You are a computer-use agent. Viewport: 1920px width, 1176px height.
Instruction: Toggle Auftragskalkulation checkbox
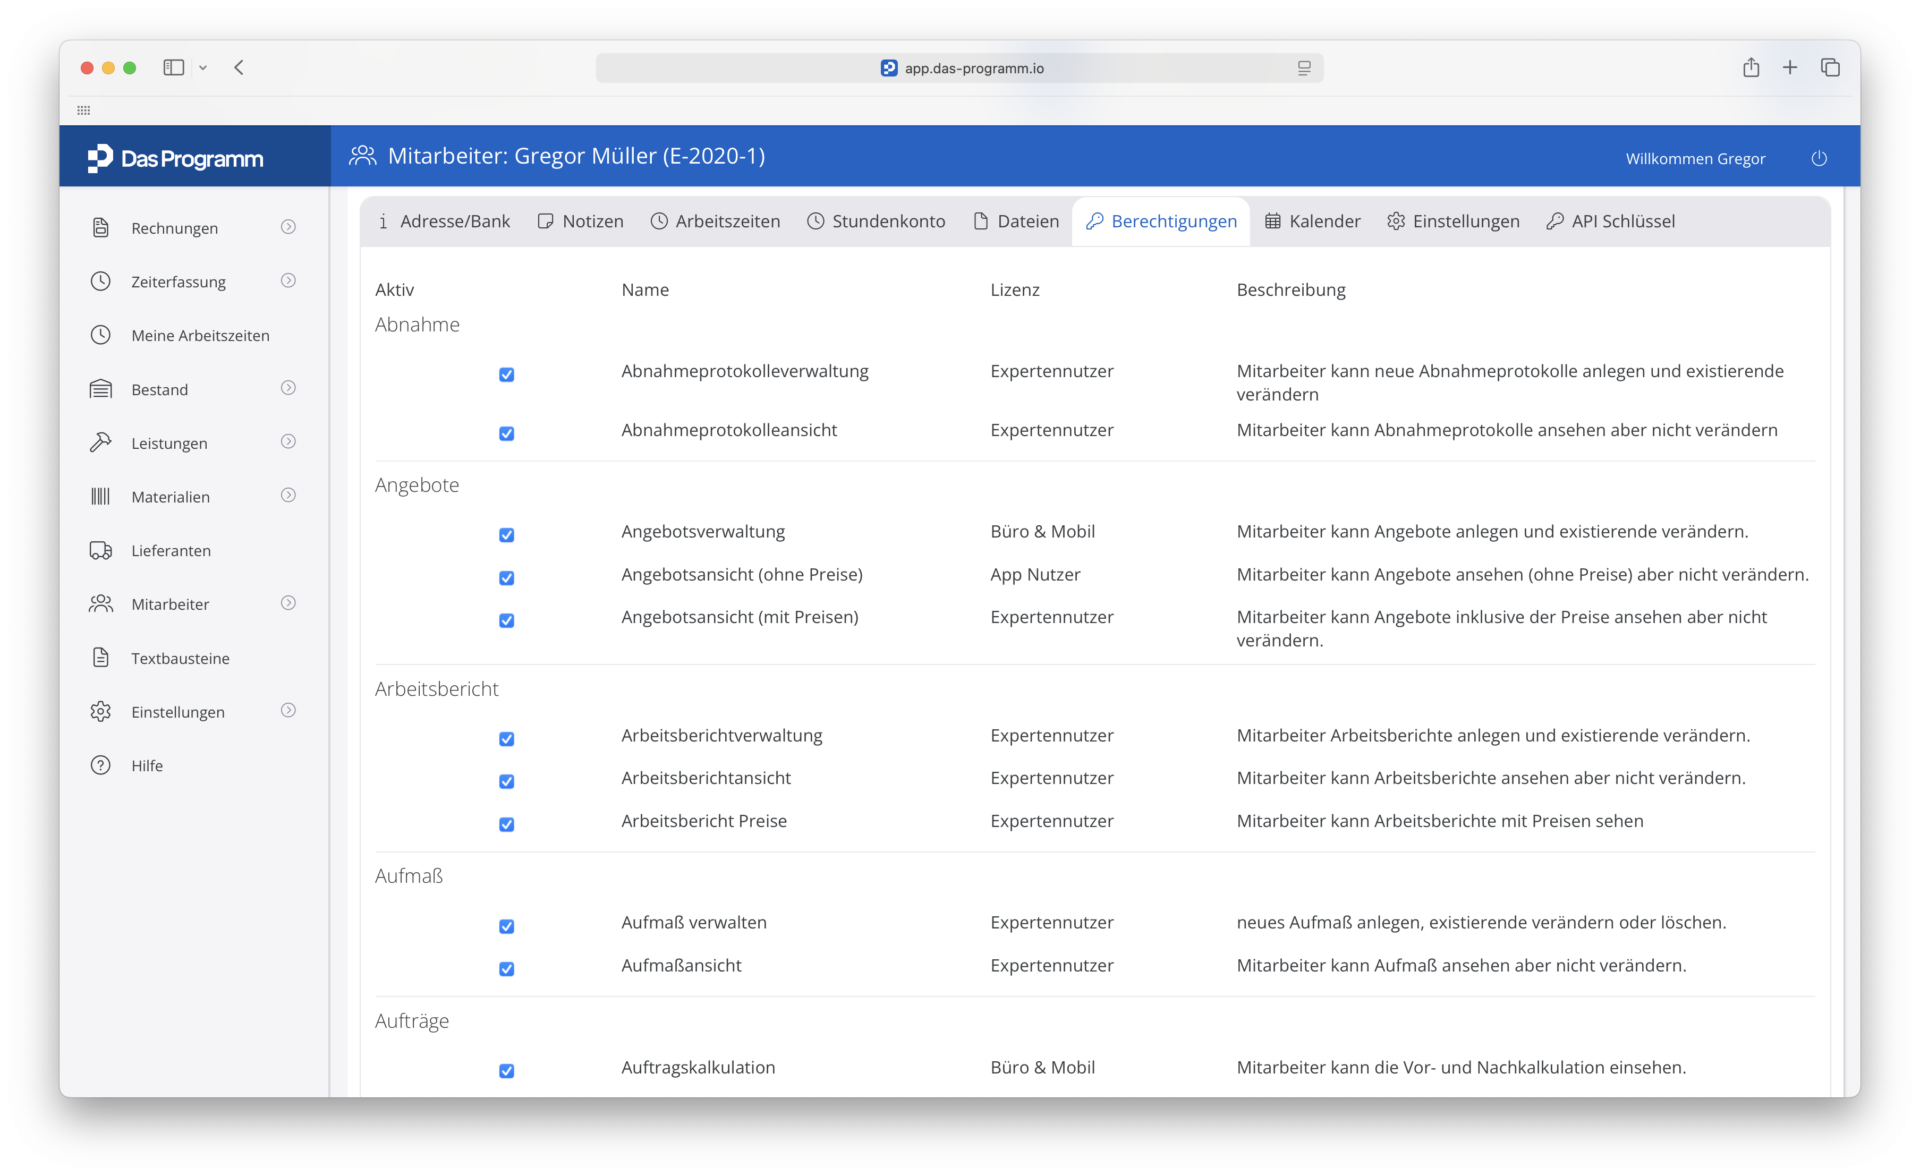pyautogui.click(x=507, y=1071)
